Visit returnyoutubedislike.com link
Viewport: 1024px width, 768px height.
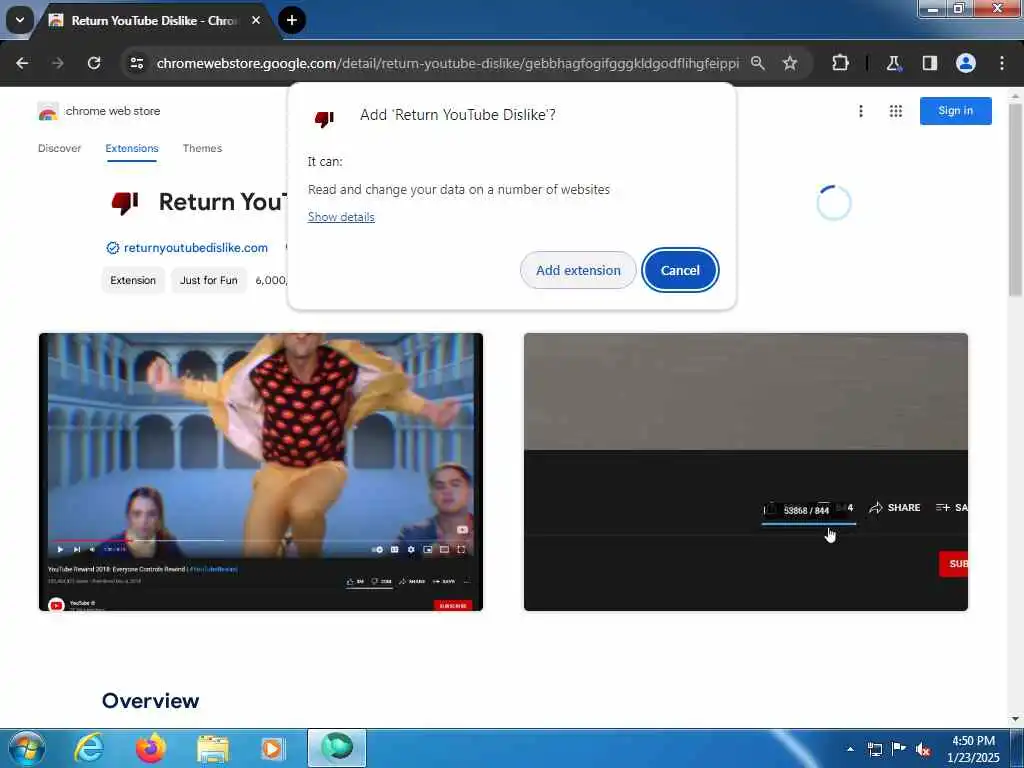click(x=195, y=248)
